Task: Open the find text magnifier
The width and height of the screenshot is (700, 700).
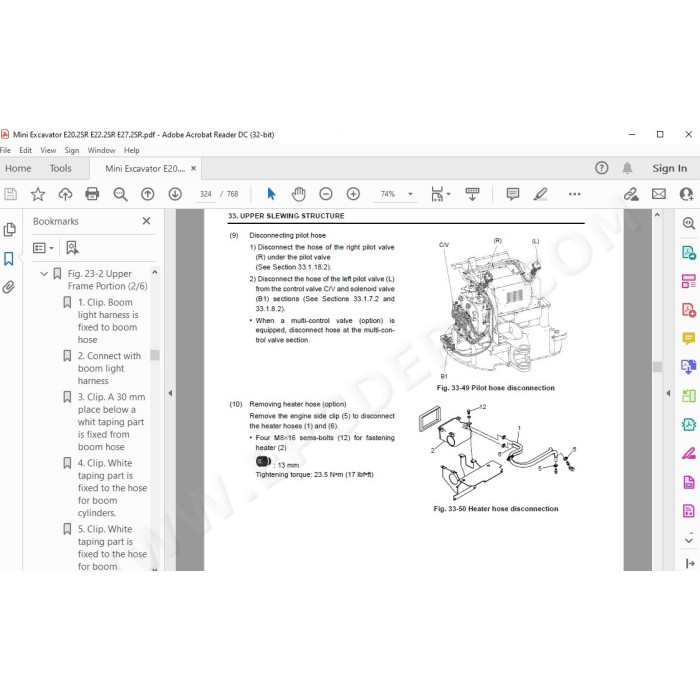Action: 120,194
